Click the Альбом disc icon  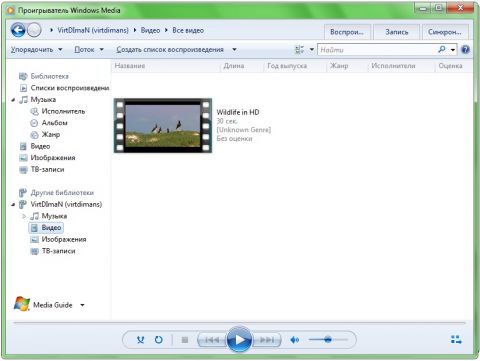coord(34,123)
